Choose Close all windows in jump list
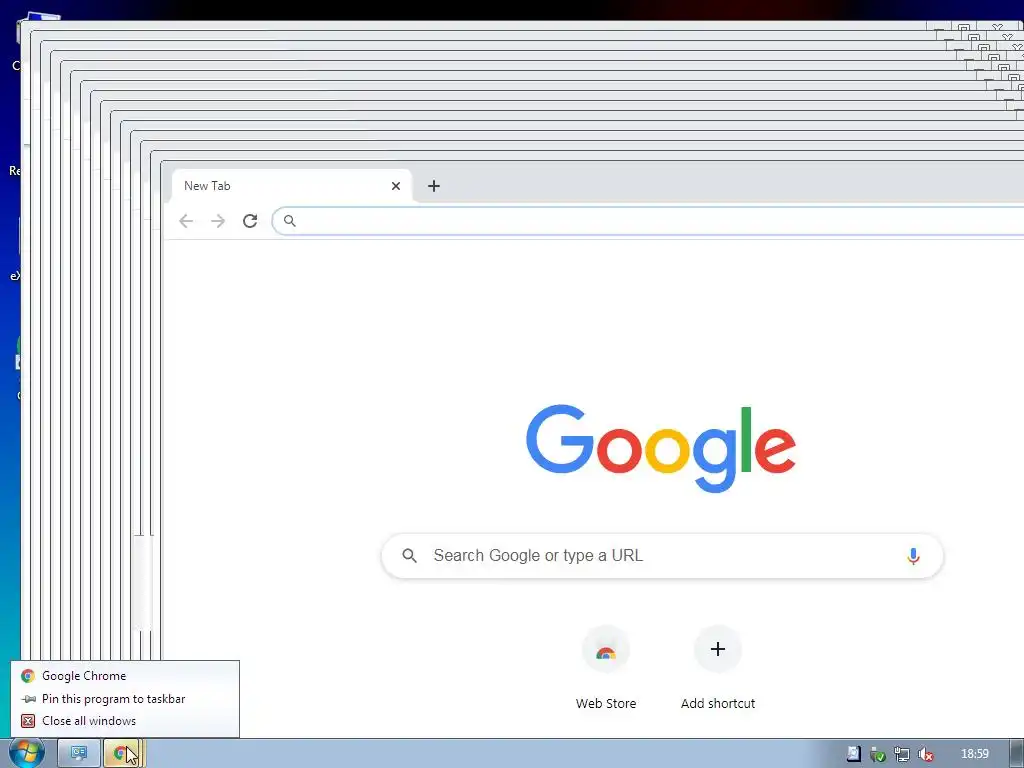 pos(125,721)
